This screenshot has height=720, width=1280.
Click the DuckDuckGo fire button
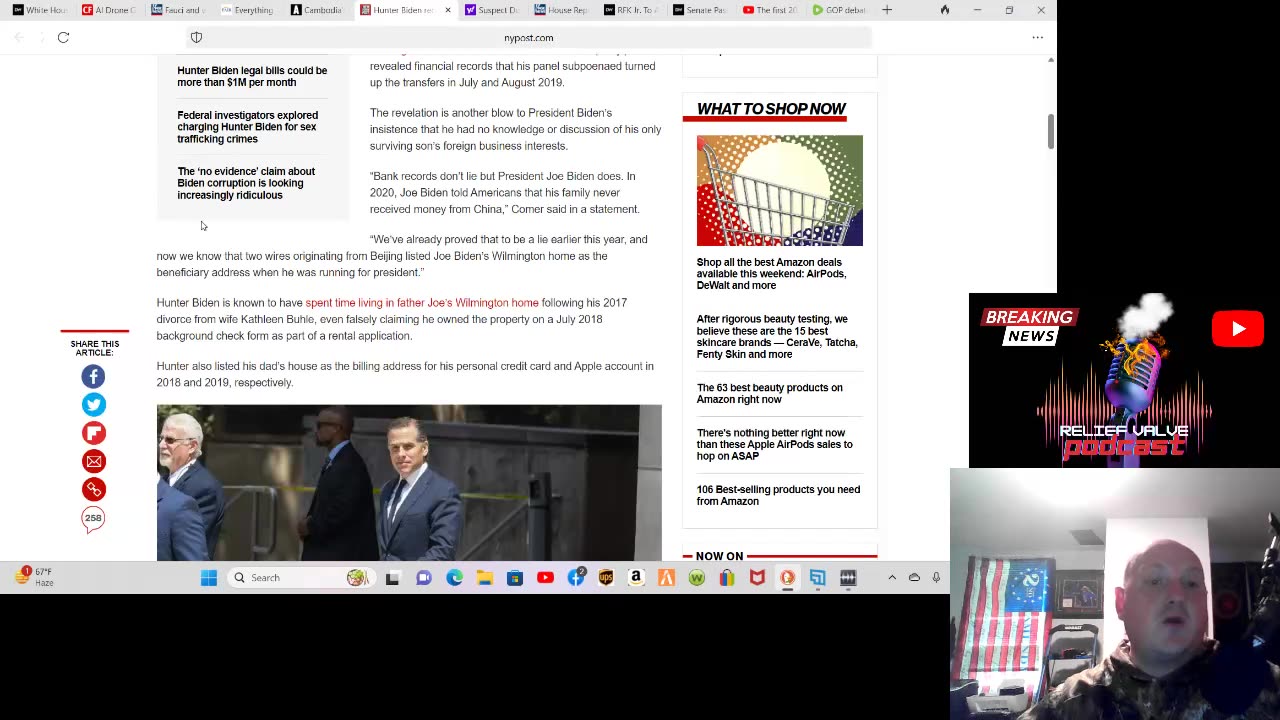pyautogui.click(x=944, y=10)
